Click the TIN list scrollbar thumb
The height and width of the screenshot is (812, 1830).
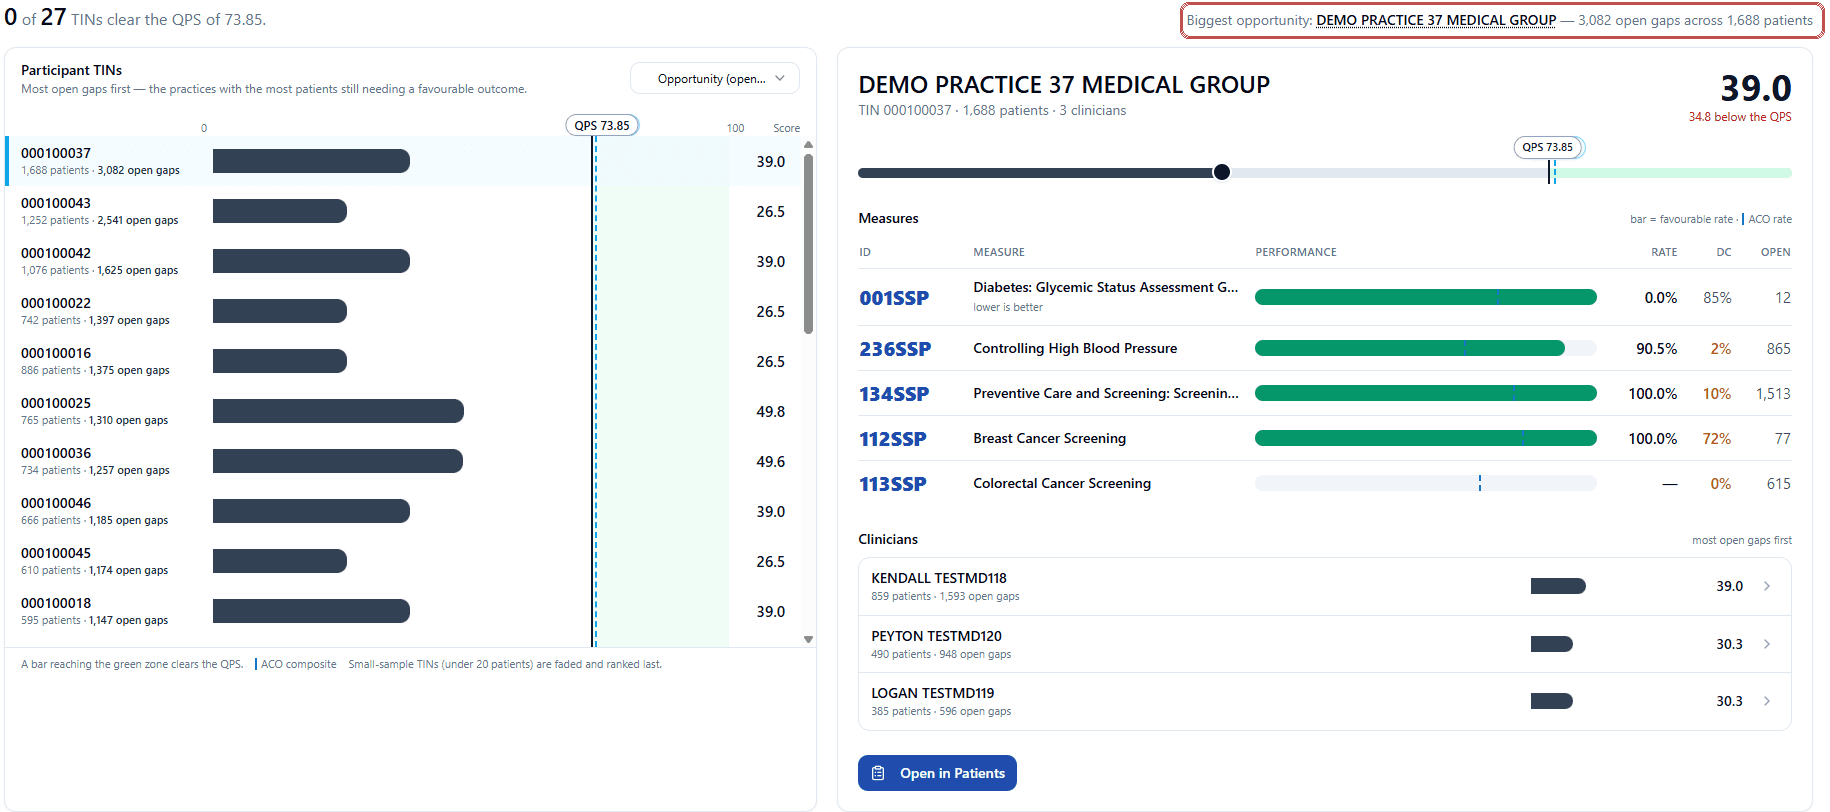coord(808,243)
